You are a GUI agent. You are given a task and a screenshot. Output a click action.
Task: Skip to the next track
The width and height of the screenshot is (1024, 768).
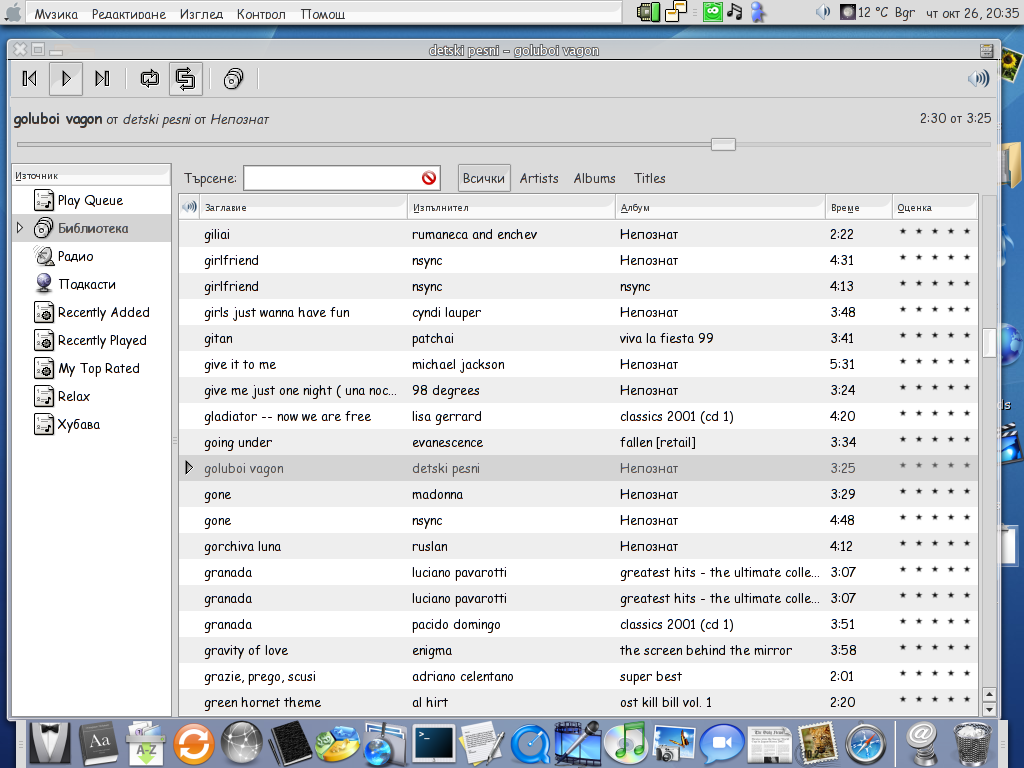(102, 79)
